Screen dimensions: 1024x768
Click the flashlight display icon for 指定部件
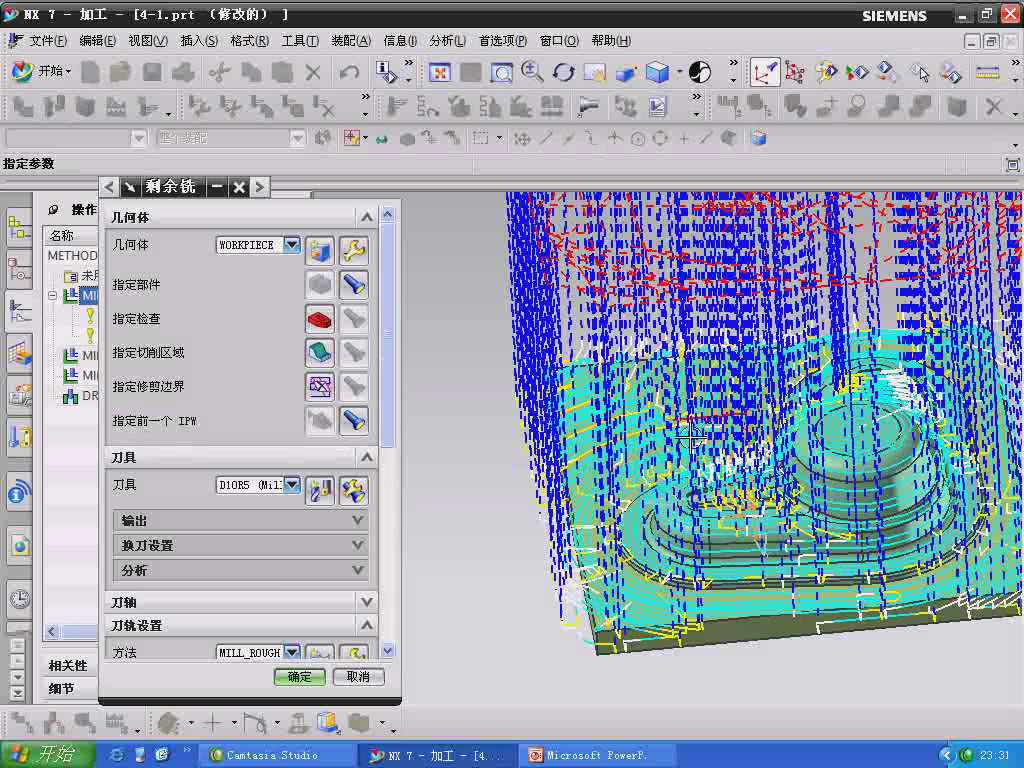click(x=354, y=285)
